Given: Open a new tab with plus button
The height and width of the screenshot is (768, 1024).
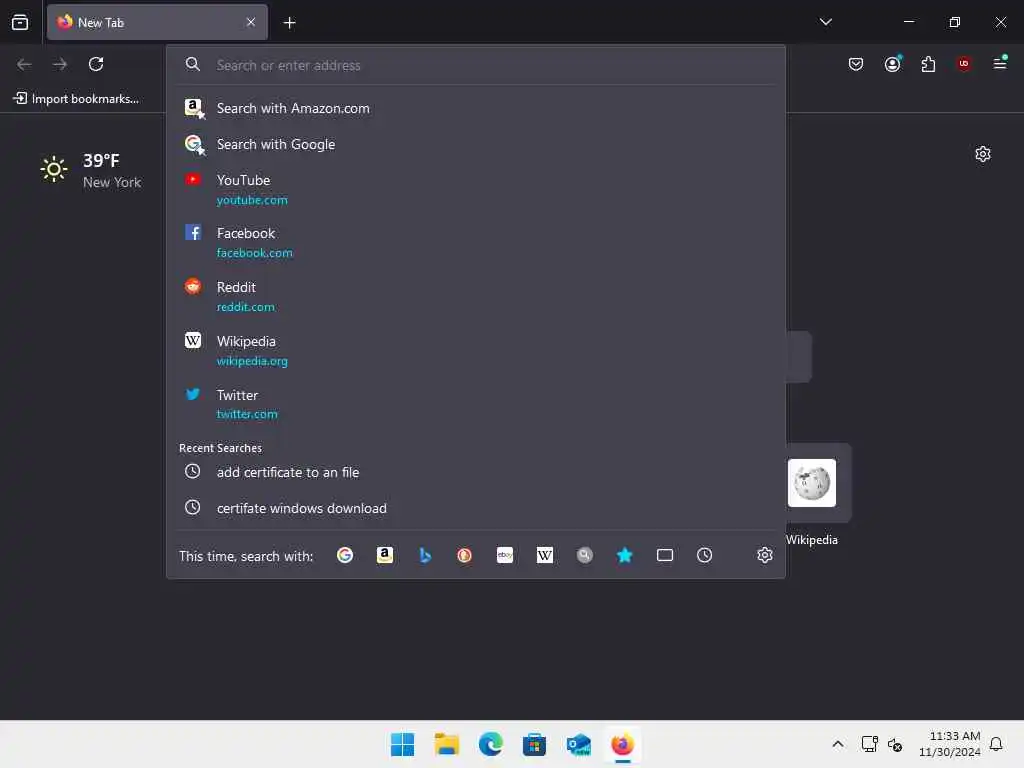Looking at the screenshot, I should coord(289,23).
